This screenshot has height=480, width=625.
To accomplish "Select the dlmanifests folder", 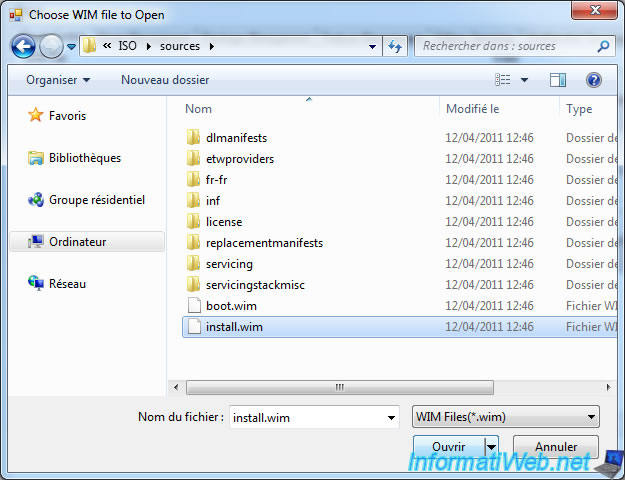I will 236,138.
